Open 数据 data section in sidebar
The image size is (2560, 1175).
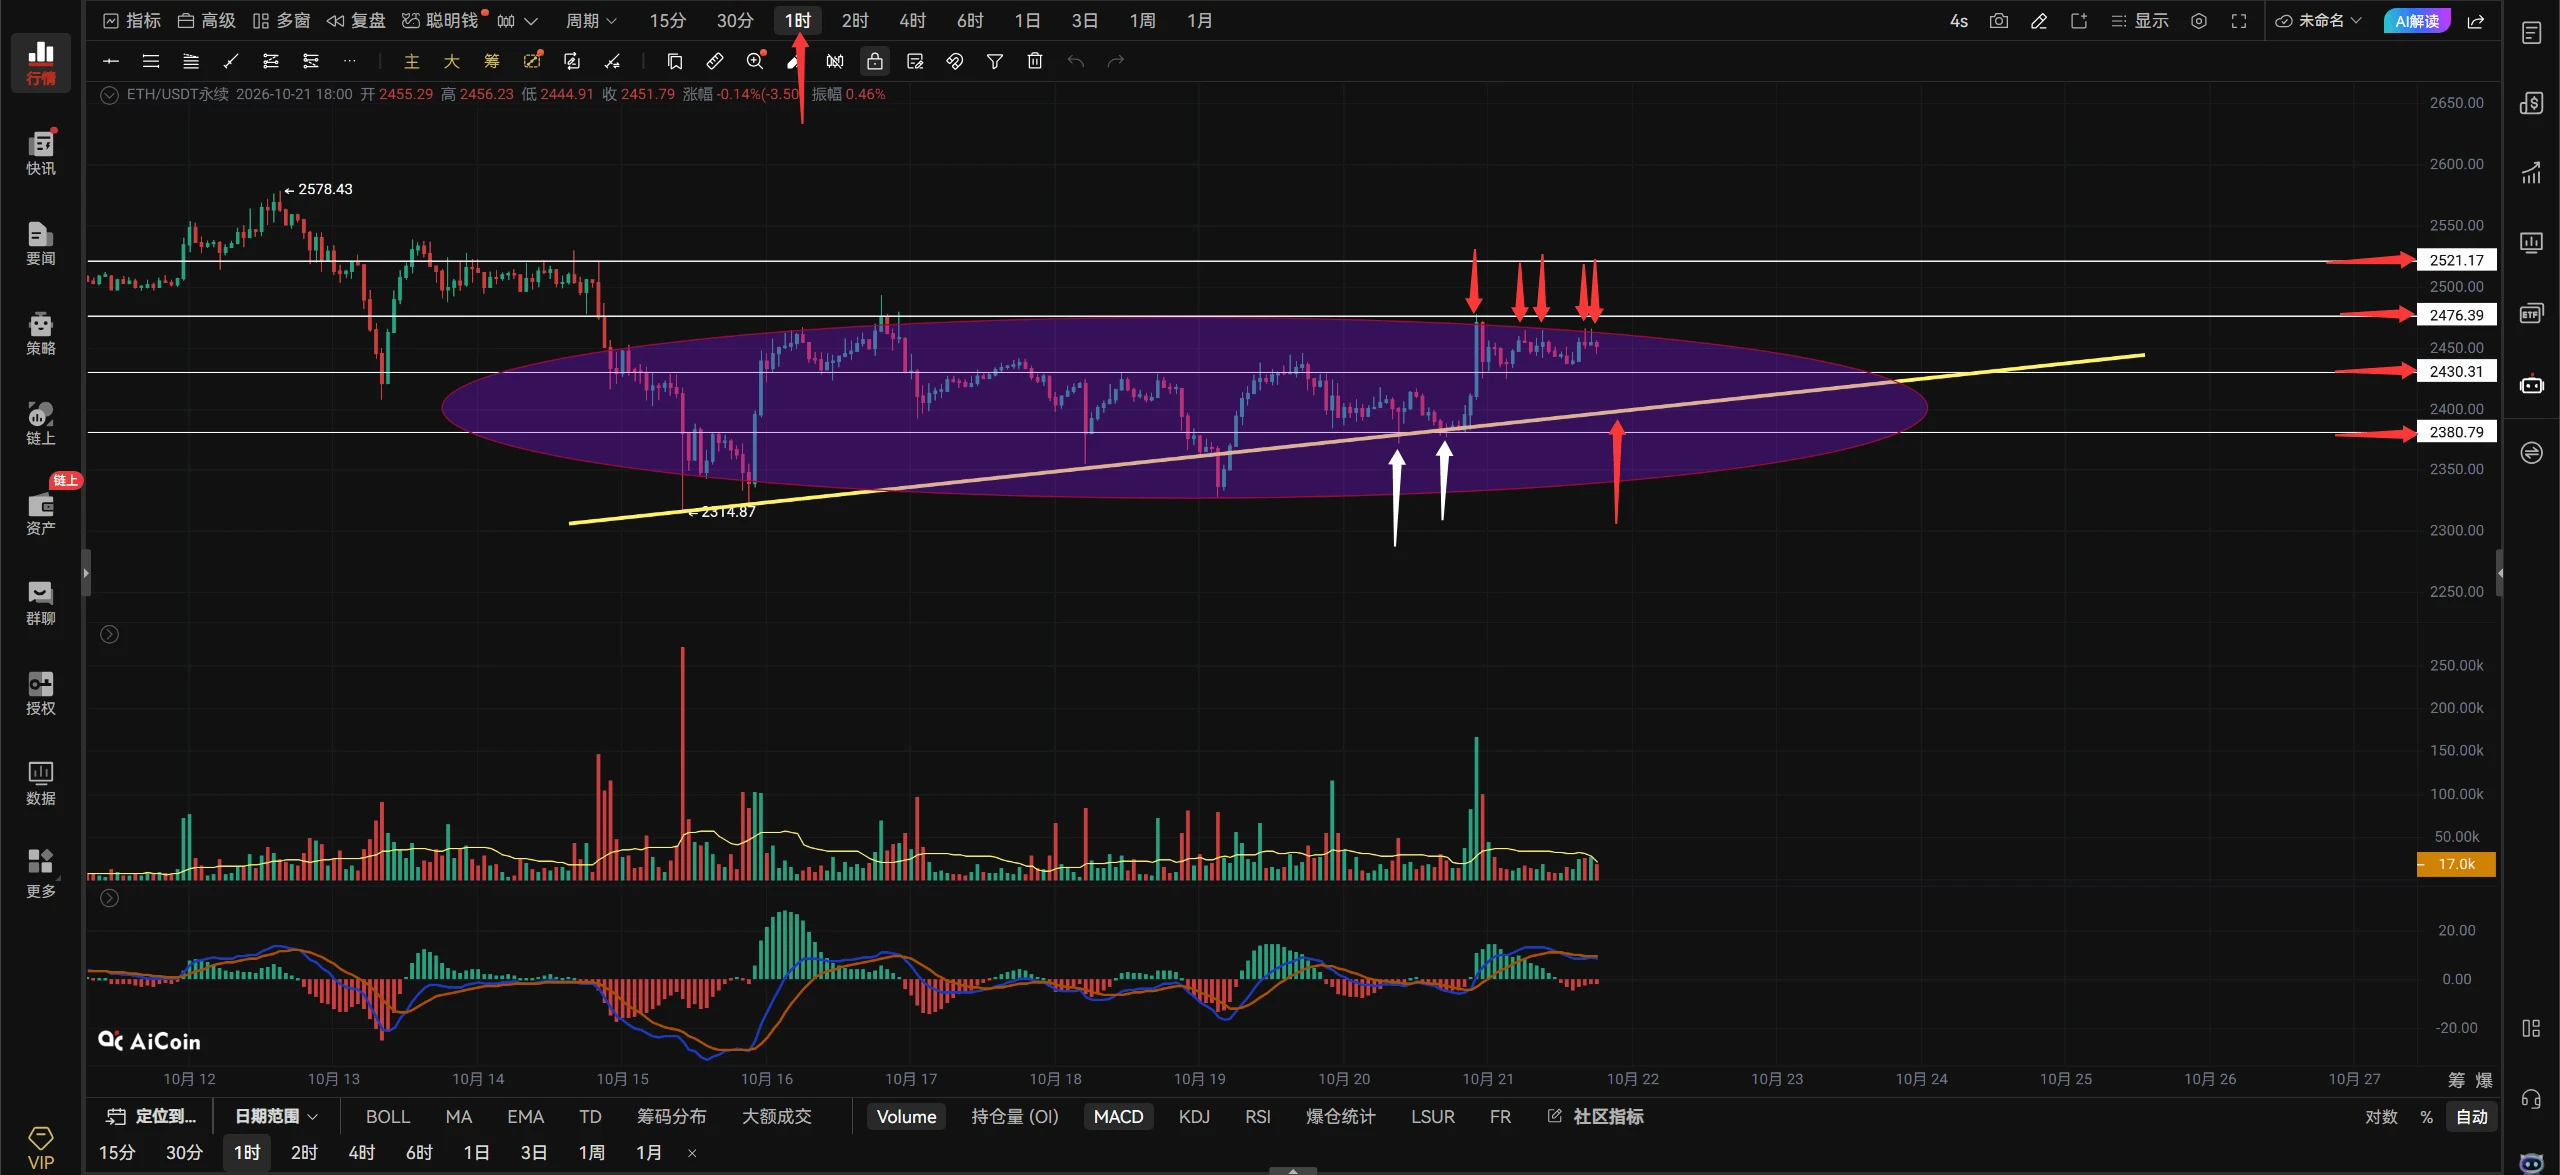[41, 783]
